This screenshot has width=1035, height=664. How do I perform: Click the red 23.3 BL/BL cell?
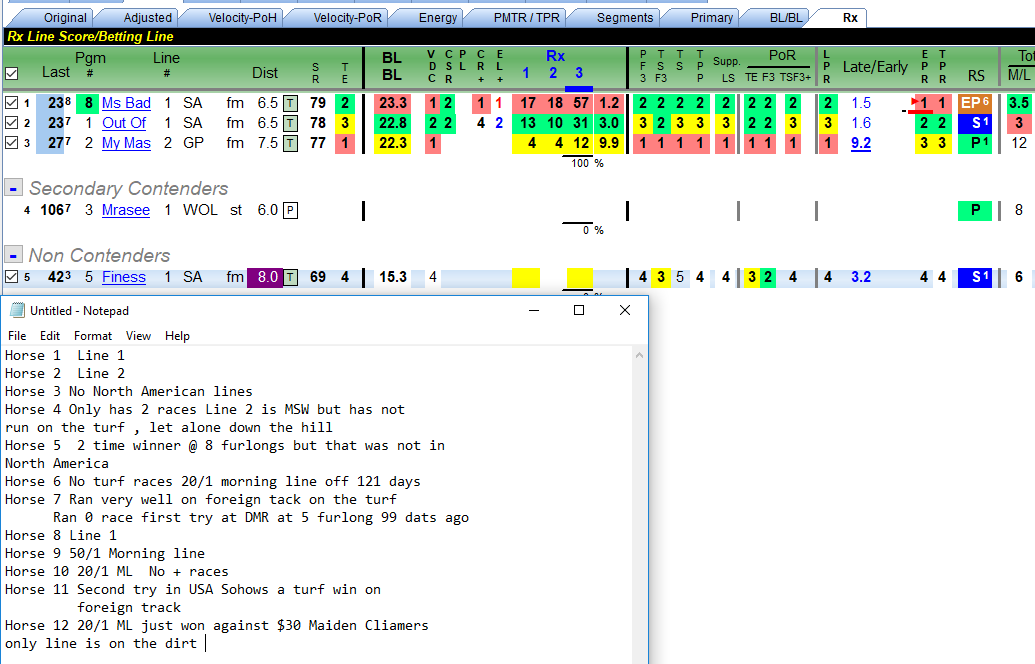(393, 103)
